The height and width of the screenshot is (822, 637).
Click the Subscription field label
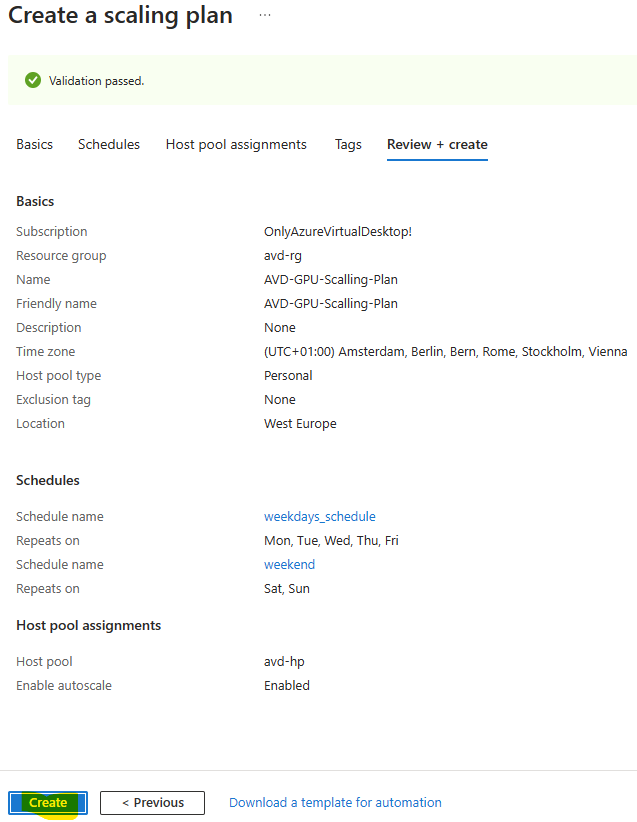pyautogui.click(x=52, y=231)
